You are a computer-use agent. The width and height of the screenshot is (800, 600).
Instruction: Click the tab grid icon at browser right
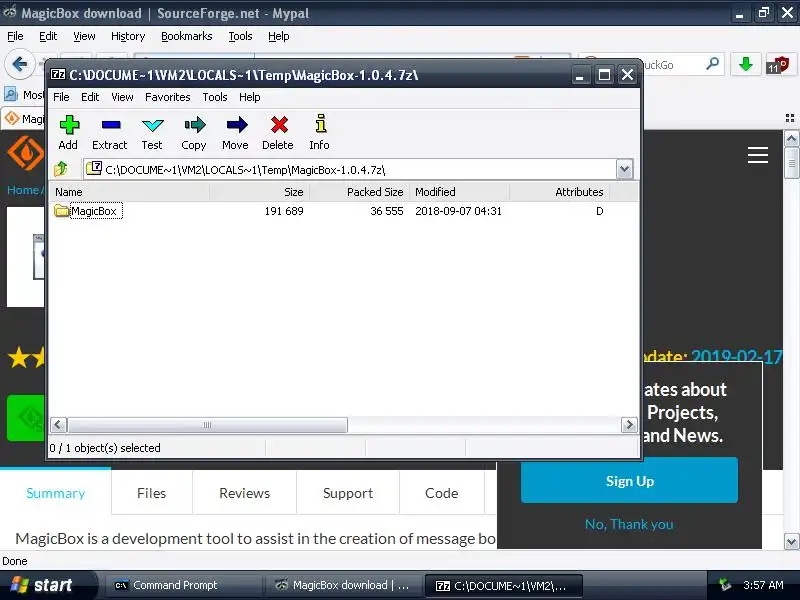(x=790, y=118)
